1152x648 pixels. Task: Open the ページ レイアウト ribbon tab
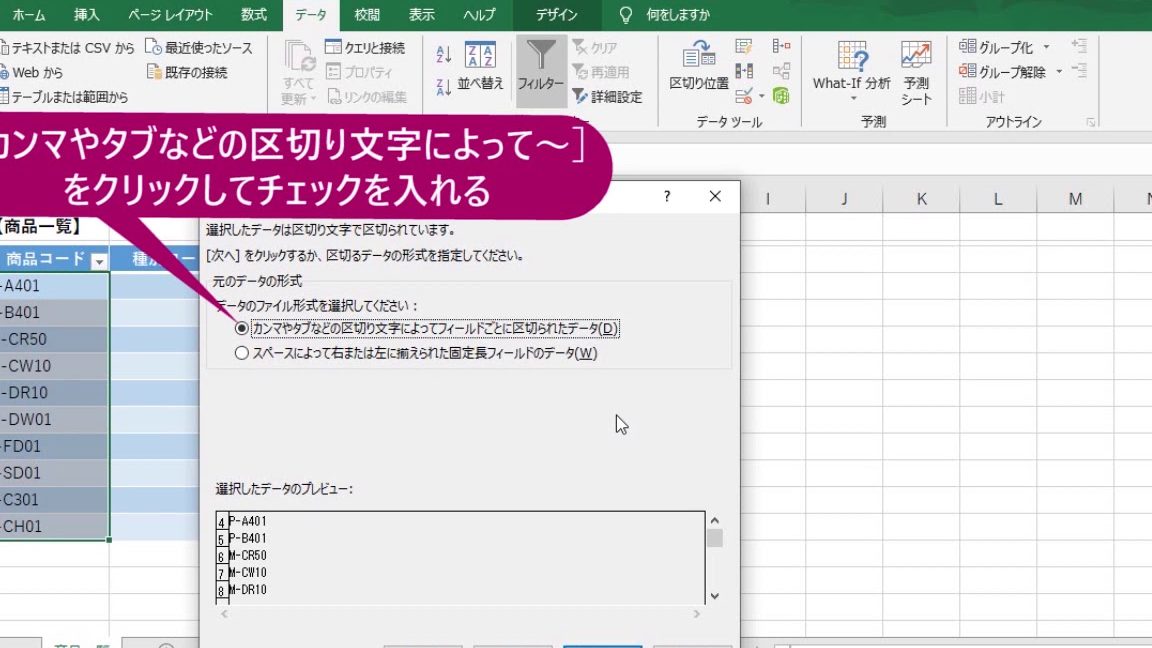pos(170,15)
